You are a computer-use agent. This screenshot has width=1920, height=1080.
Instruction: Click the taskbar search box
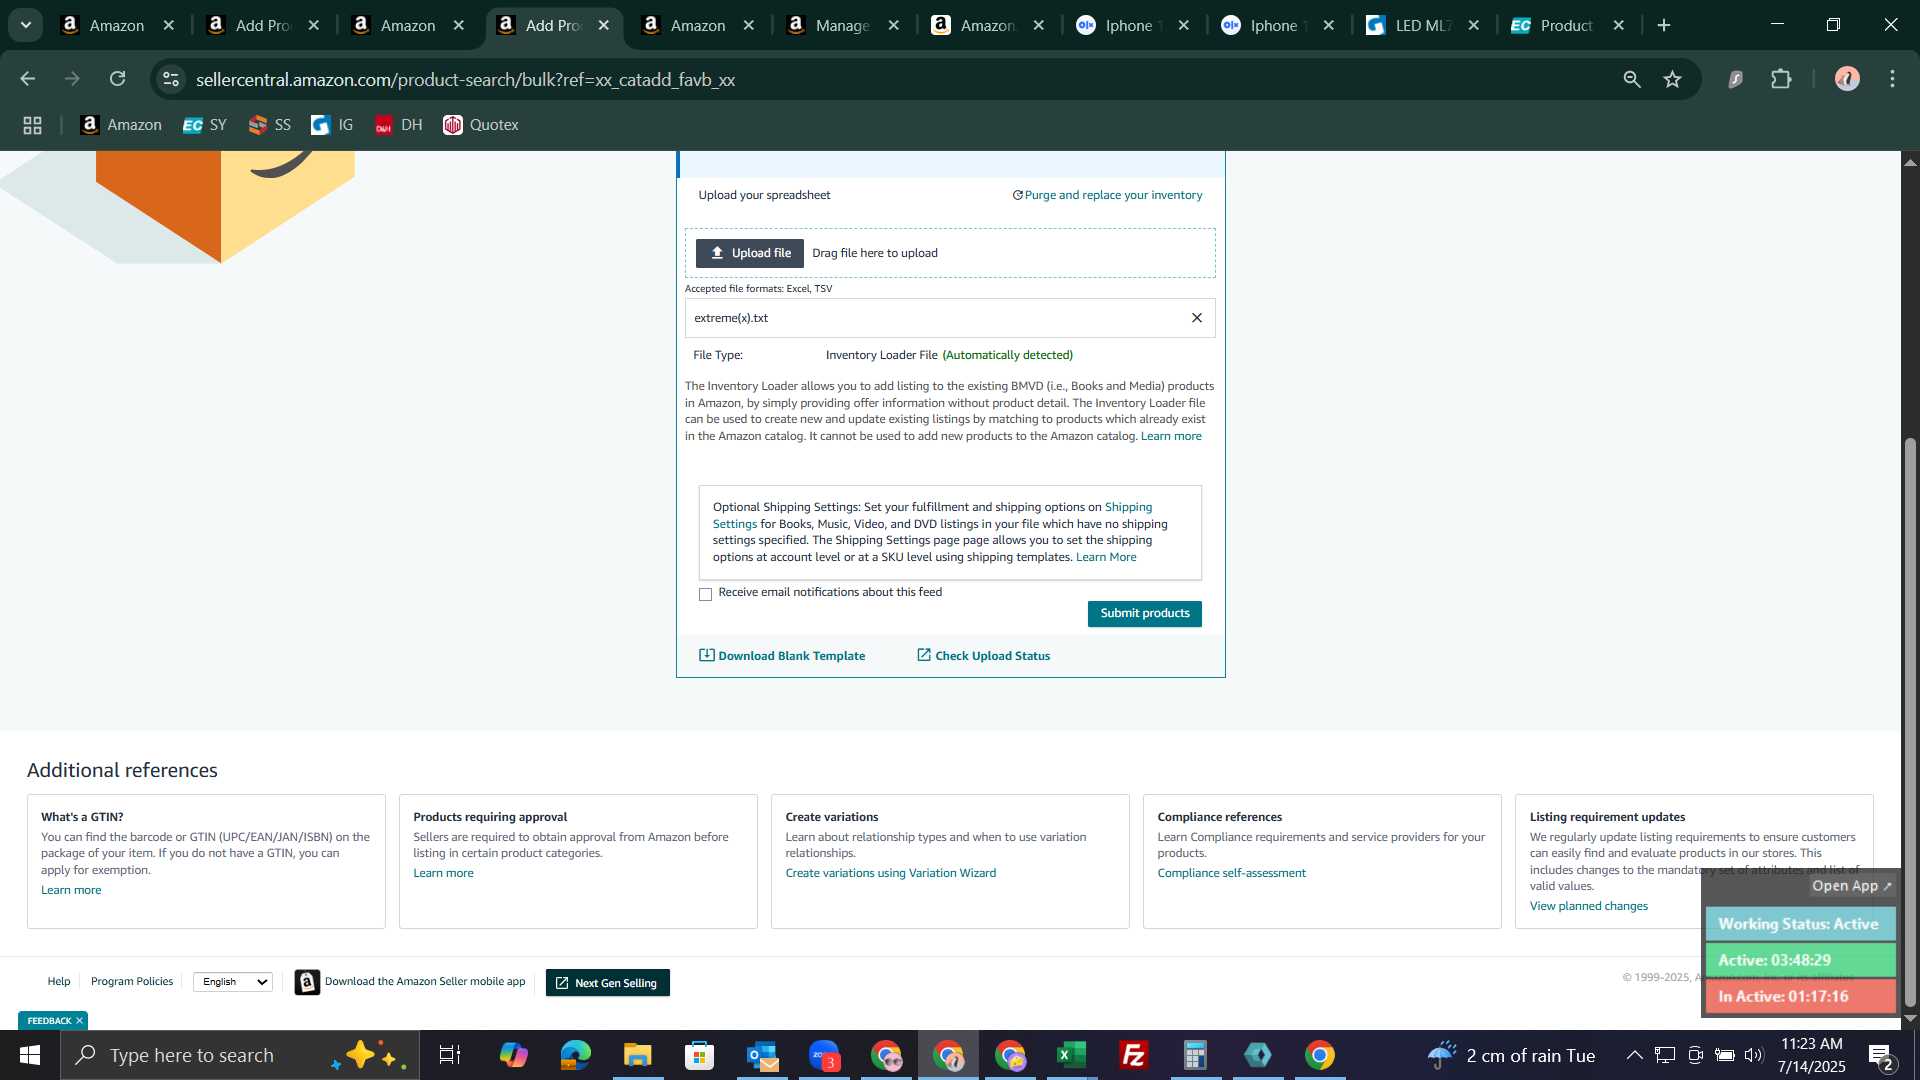coord(240,1055)
